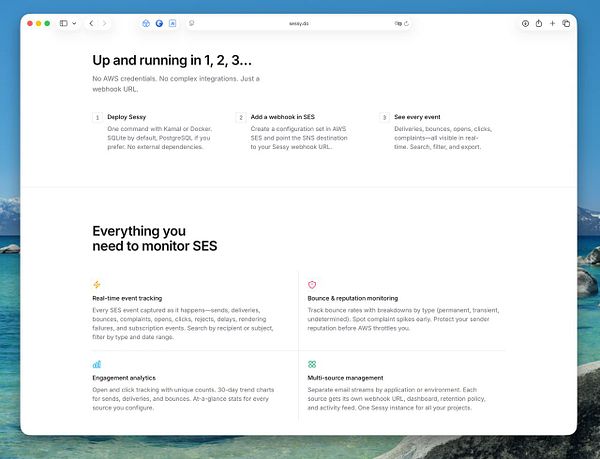Click the translate icon in the address bar
Image resolution: width=600 pixels, height=459 pixels.
pyautogui.click(x=398, y=23)
